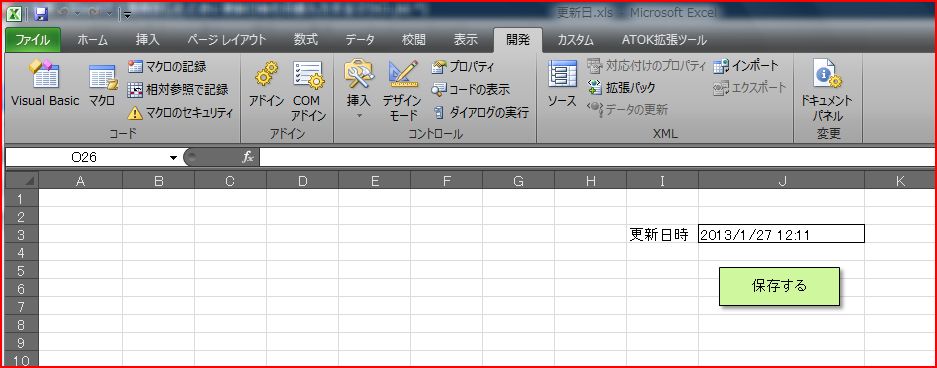Open プロパティ in Controls group
The width and height of the screenshot is (937, 368).
(x=463, y=67)
